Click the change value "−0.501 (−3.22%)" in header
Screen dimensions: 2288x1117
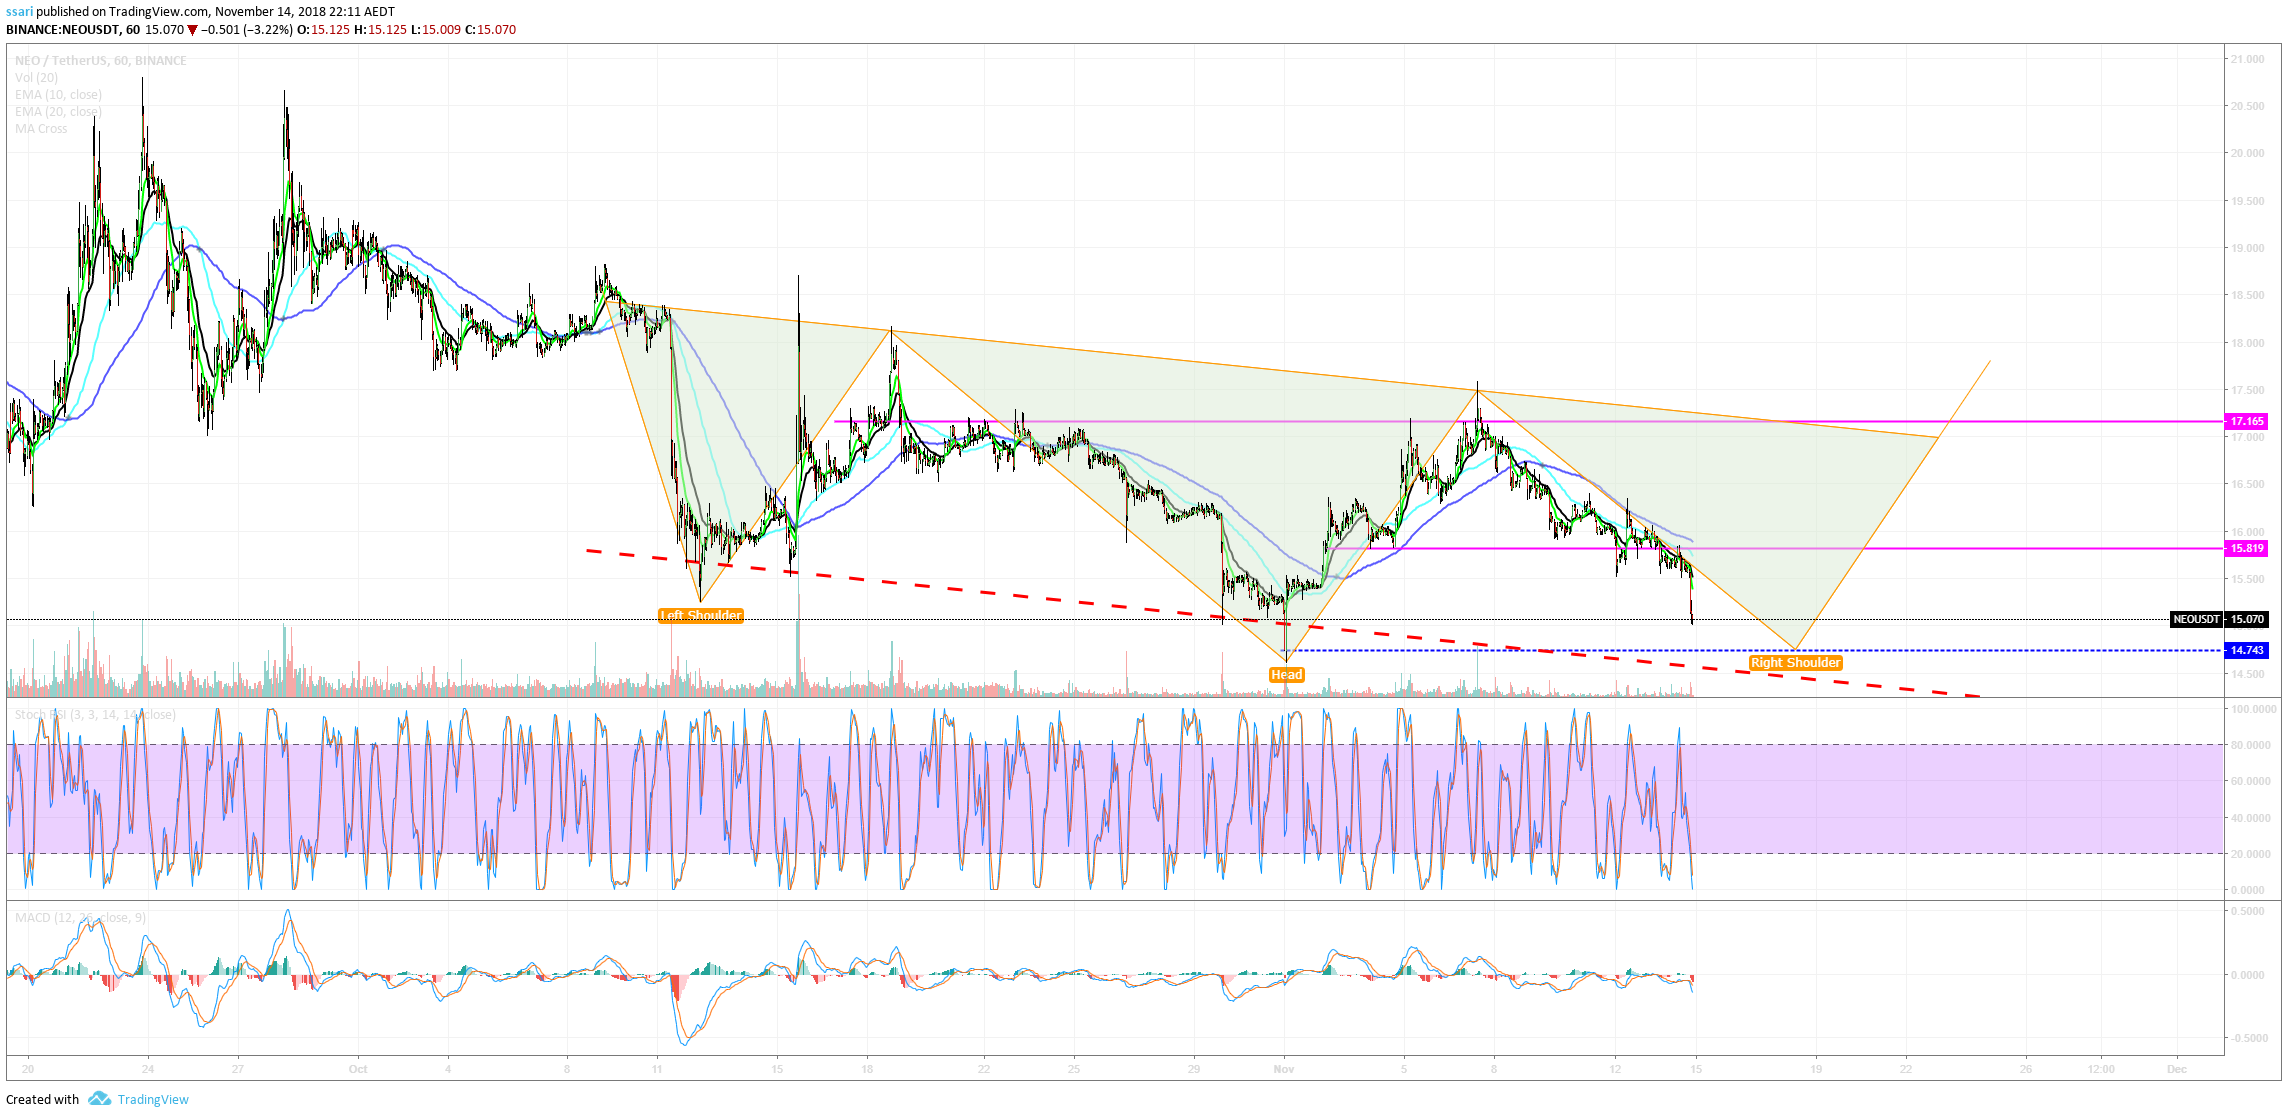[247, 30]
